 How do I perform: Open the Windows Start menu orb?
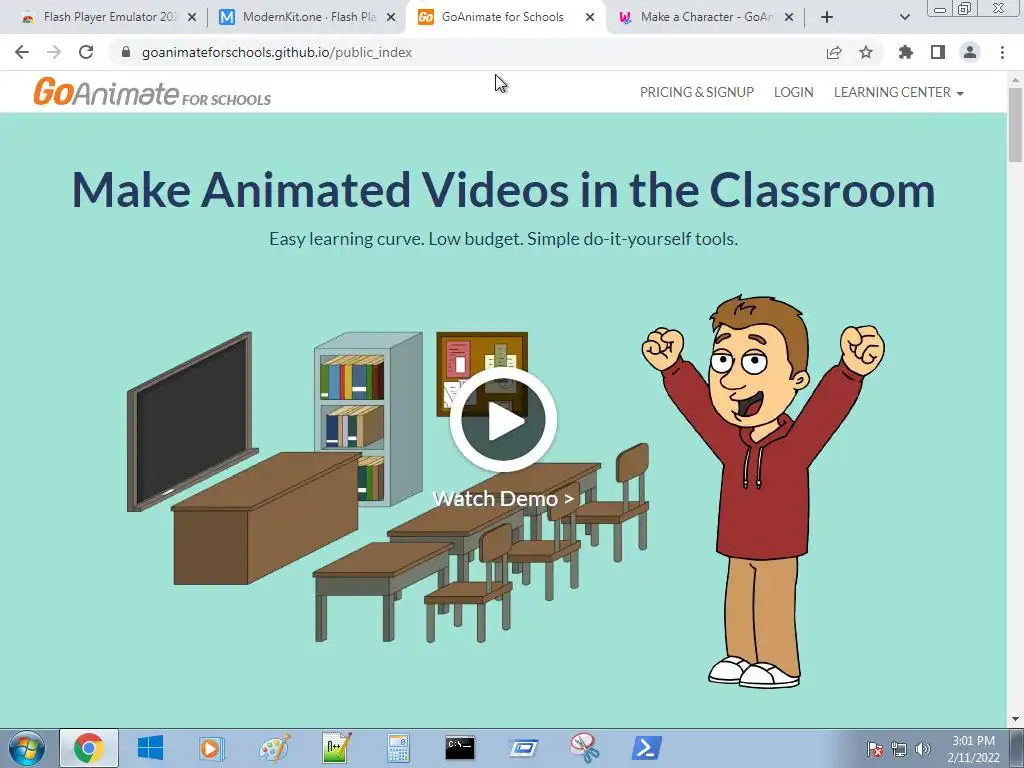coord(27,748)
